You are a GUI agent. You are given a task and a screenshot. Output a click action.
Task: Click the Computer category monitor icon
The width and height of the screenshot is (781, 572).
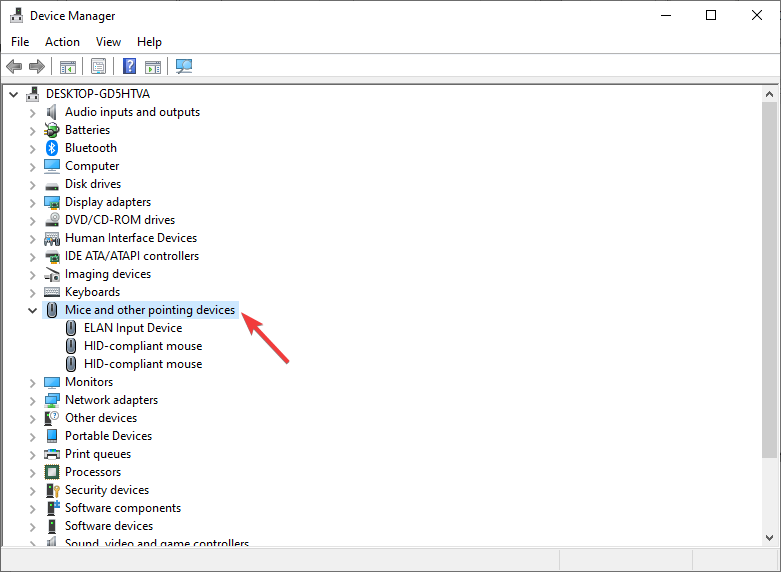click(x=52, y=166)
